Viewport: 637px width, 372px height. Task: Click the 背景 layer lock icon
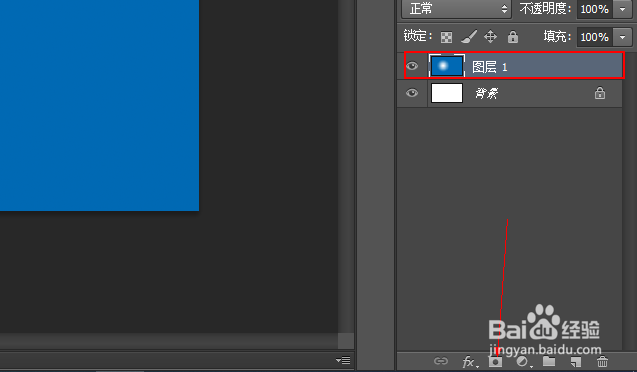click(600, 93)
